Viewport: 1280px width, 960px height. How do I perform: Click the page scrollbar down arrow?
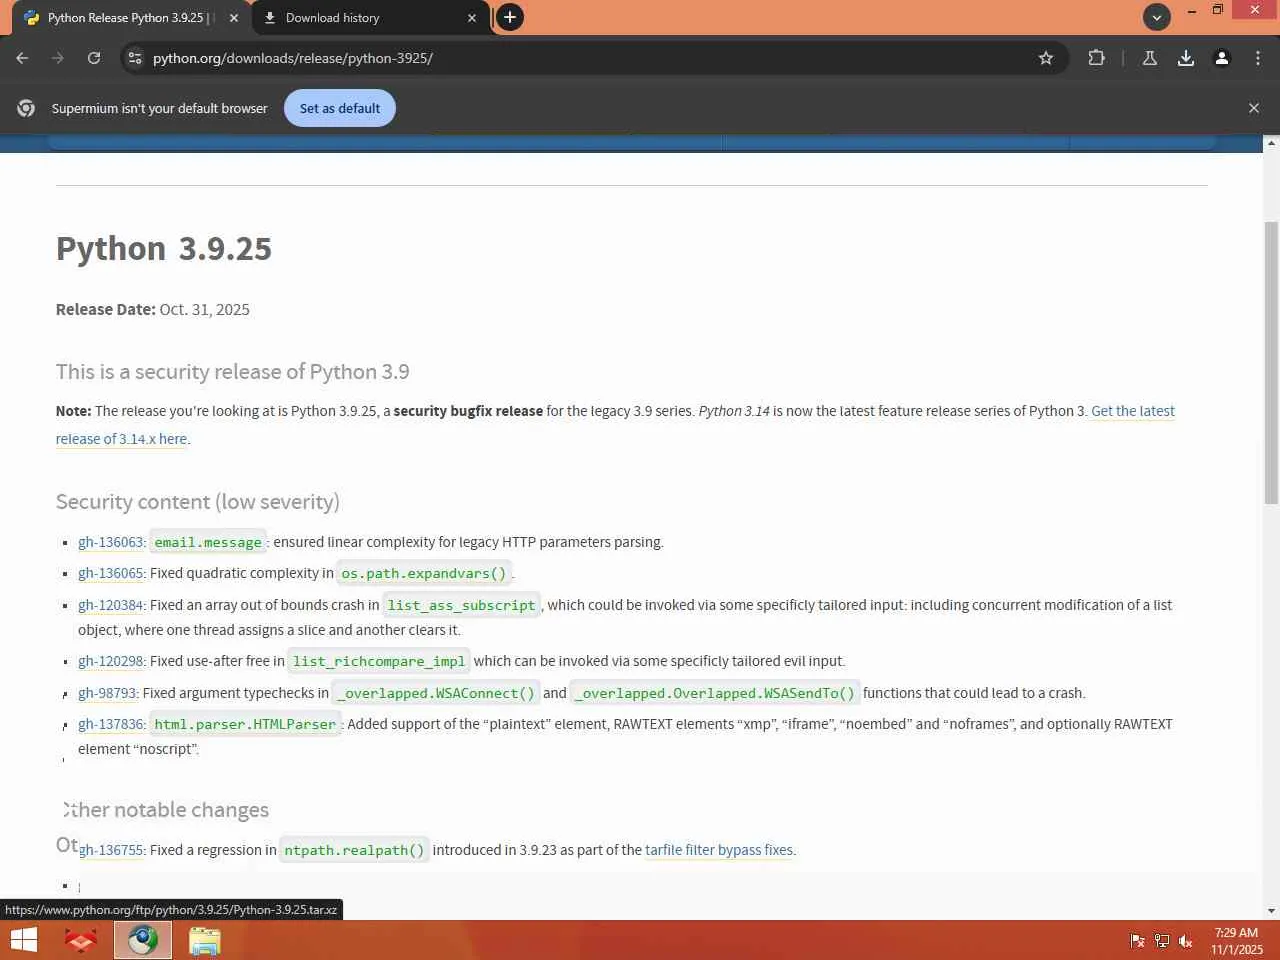pyautogui.click(x=1271, y=911)
